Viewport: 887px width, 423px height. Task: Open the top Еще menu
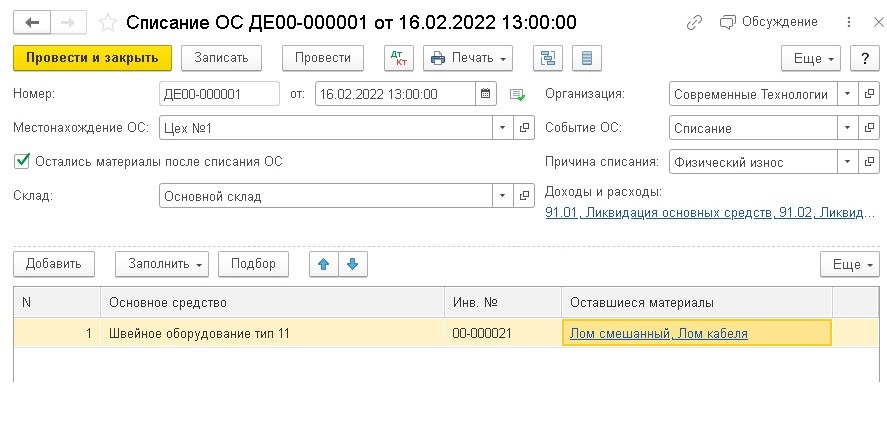pyautogui.click(x=813, y=59)
